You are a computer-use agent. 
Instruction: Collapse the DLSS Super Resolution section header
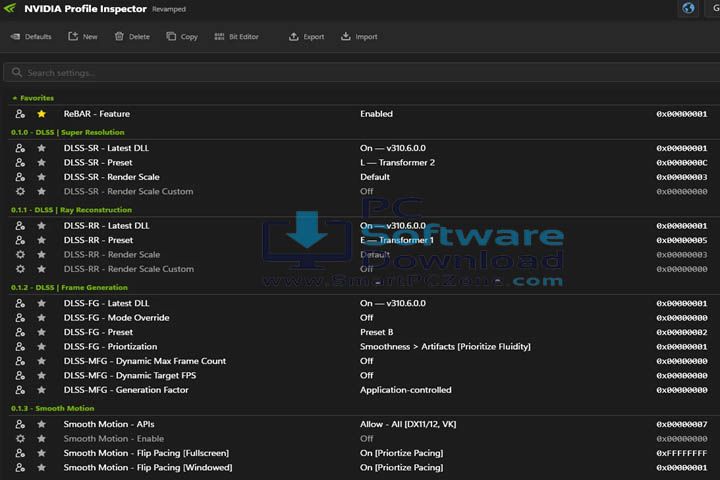click(x=68, y=132)
